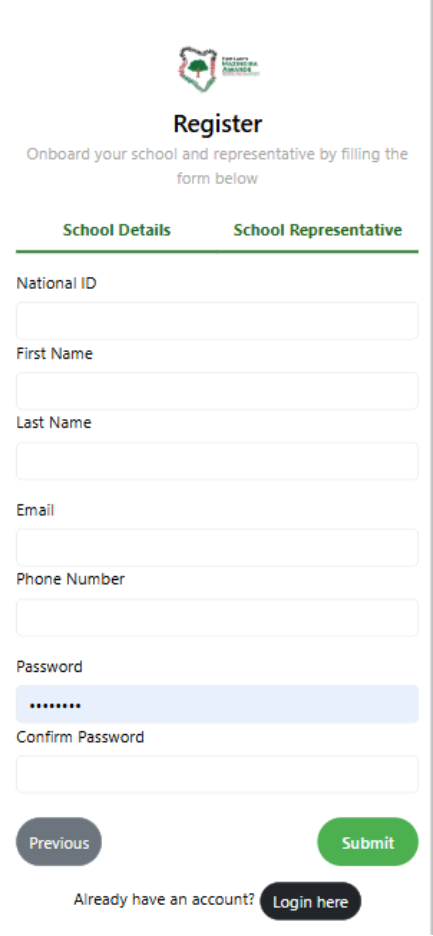Click the onboarding description subtitle text
This screenshot has height=936, width=433.
[x=217, y=166]
